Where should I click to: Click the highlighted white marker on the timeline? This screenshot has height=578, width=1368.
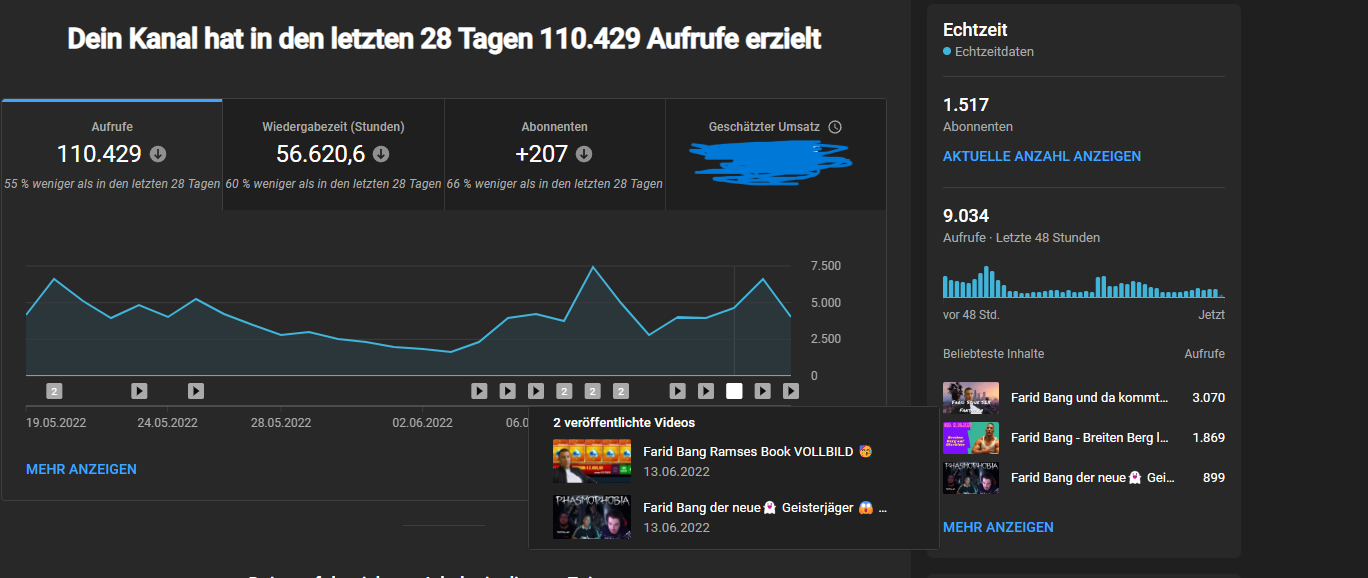734,391
